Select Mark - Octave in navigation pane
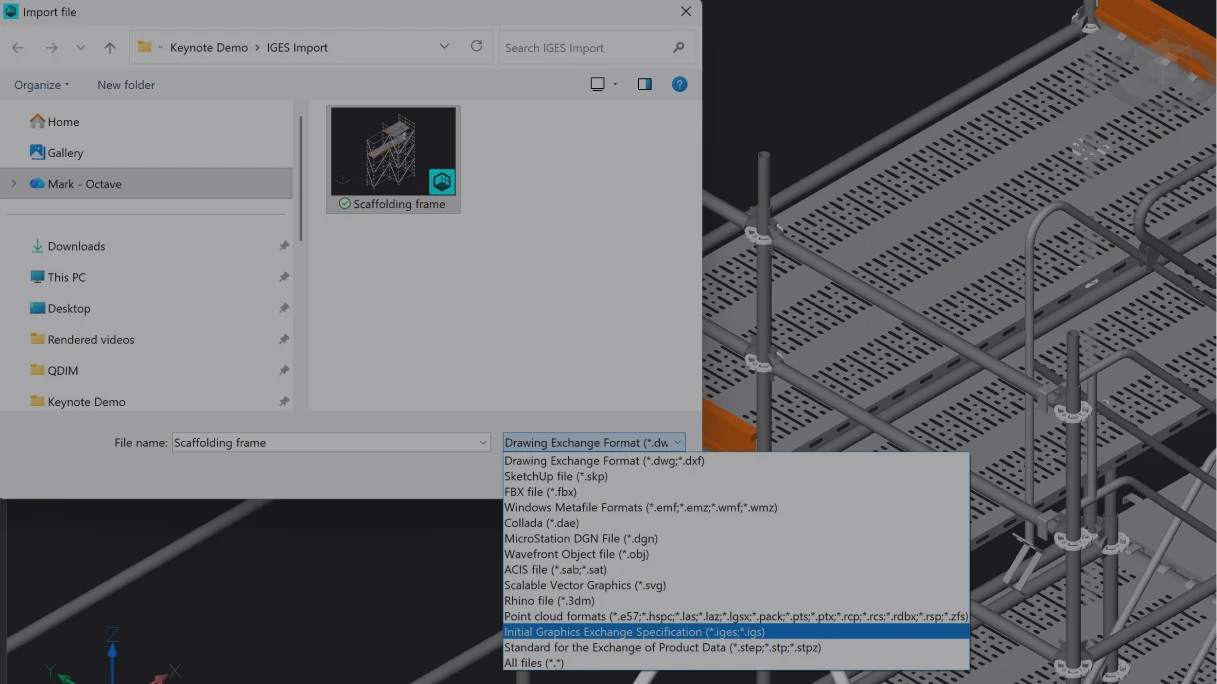This screenshot has width=1217, height=684. [x=146, y=184]
